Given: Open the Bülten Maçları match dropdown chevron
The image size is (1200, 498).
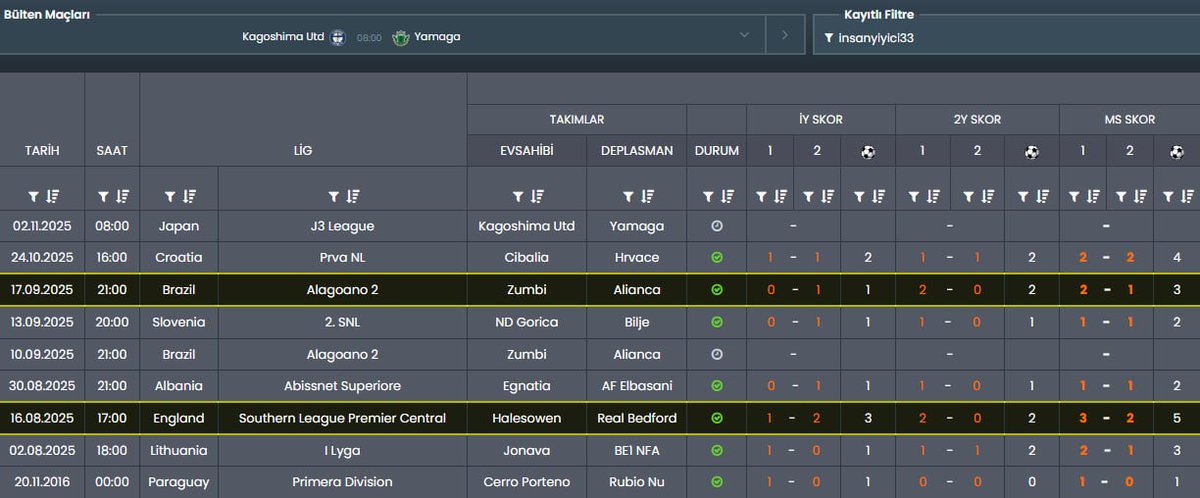Looking at the screenshot, I should pos(744,35).
